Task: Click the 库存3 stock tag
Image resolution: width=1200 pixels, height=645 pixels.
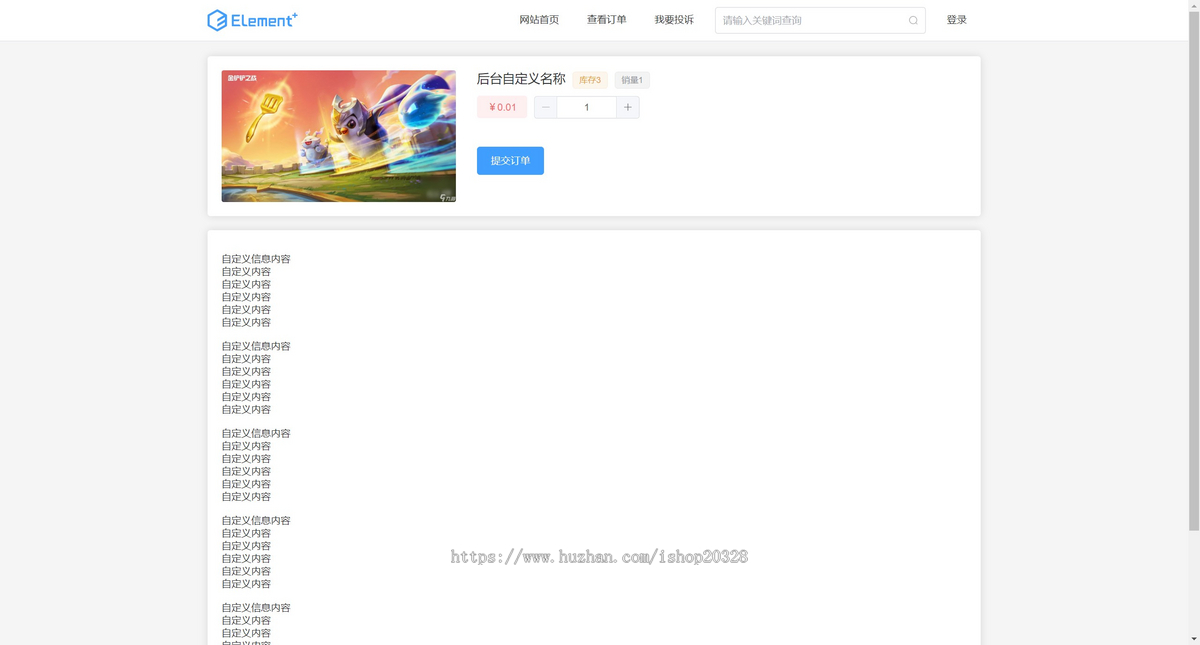Action: 590,80
